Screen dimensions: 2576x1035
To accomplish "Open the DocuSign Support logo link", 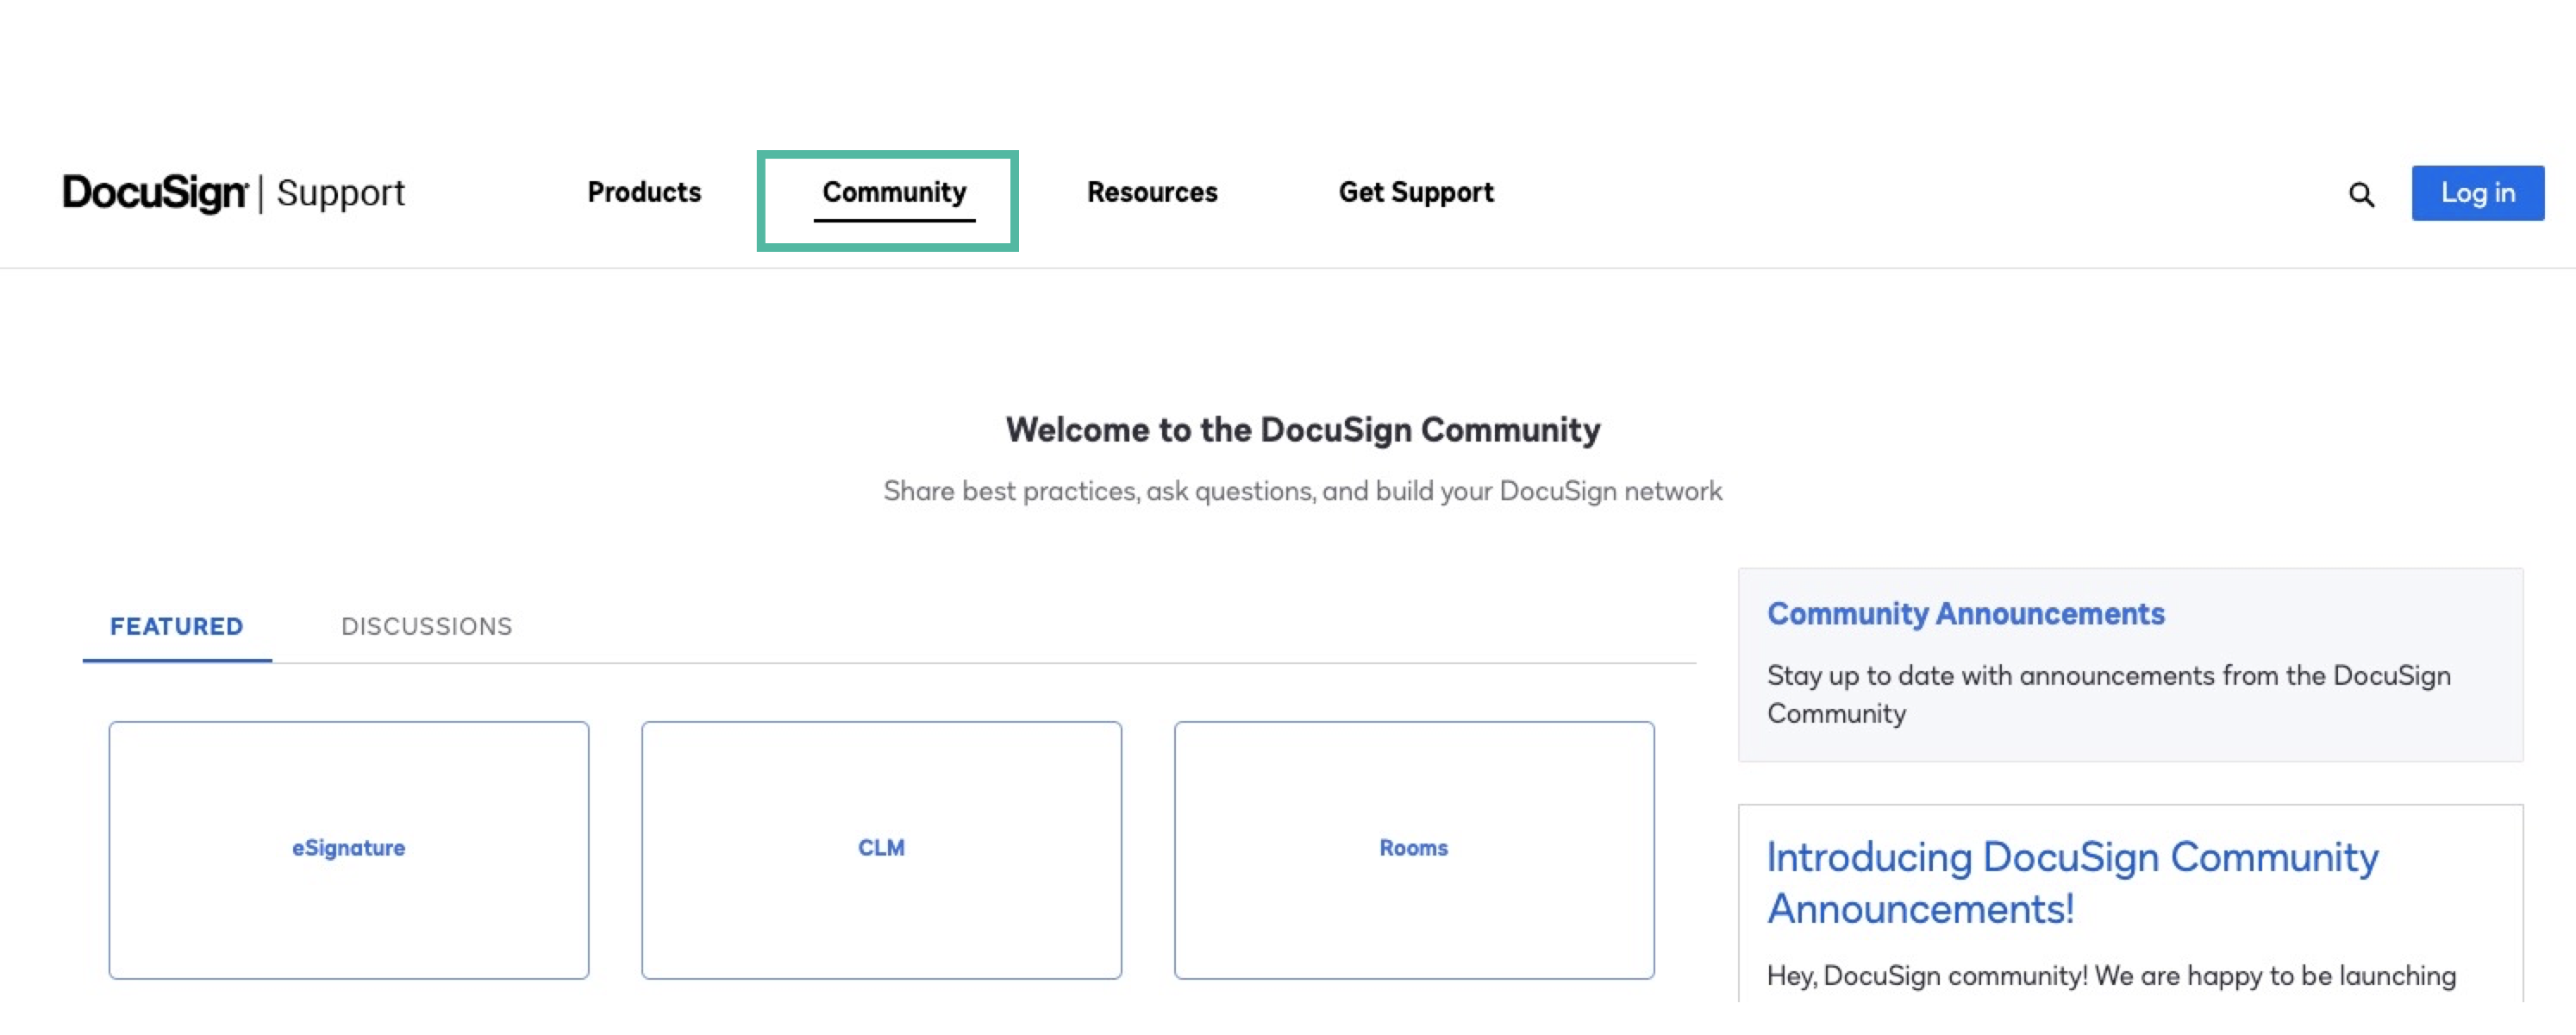I will 234,192.
